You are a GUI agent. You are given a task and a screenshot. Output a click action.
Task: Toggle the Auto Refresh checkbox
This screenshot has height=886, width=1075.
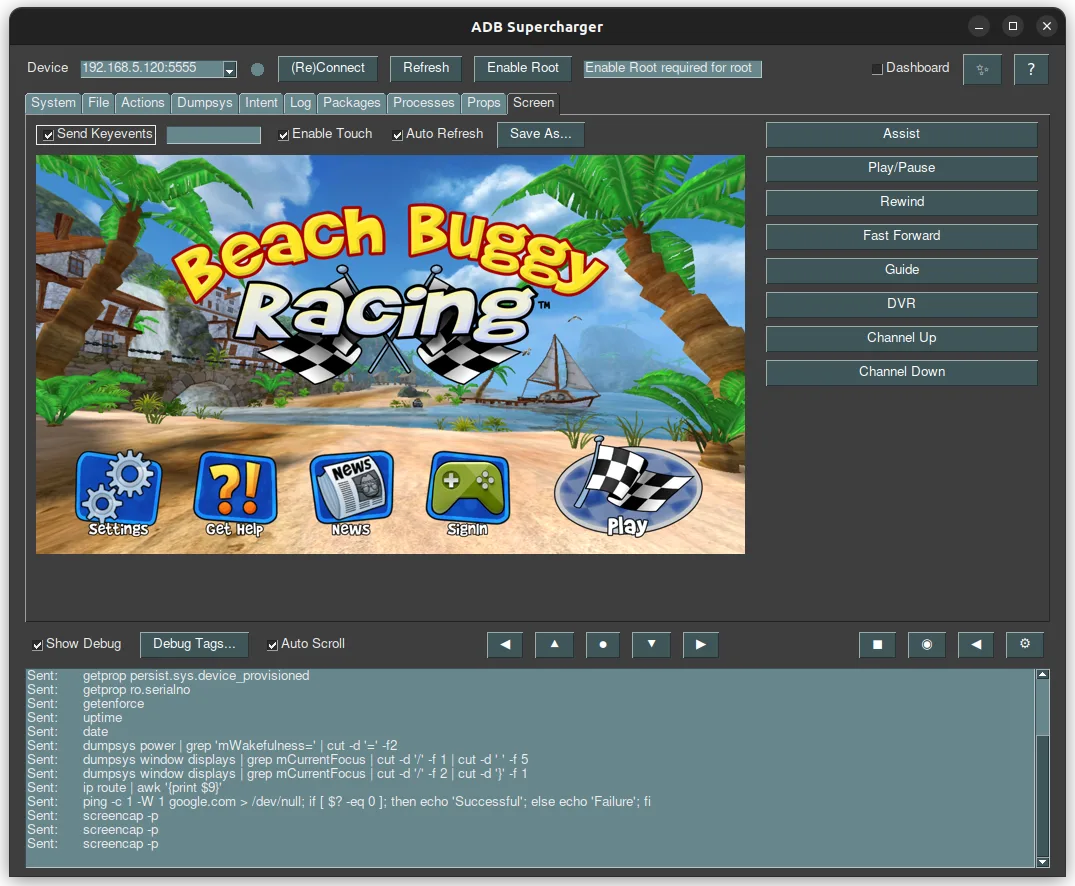click(397, 135)
